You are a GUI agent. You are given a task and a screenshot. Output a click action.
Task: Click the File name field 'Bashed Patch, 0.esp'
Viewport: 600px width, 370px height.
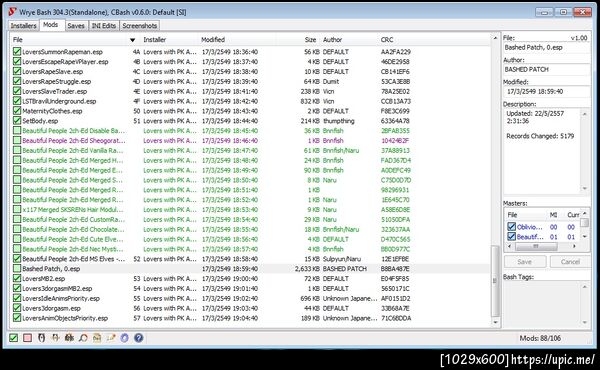pos(546,48)
